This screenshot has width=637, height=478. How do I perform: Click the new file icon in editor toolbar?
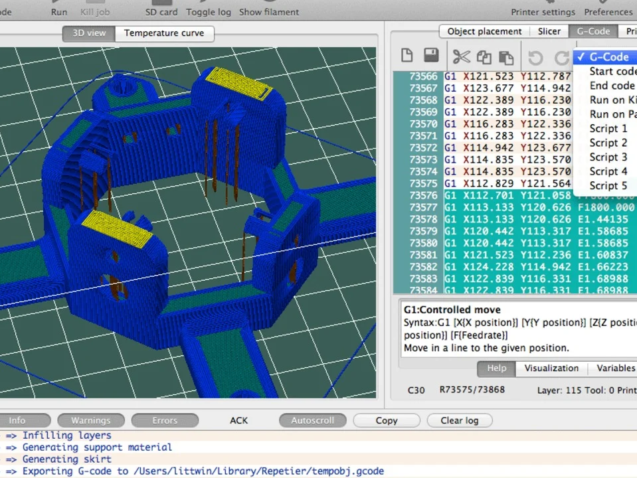click(x=407, y=57)
